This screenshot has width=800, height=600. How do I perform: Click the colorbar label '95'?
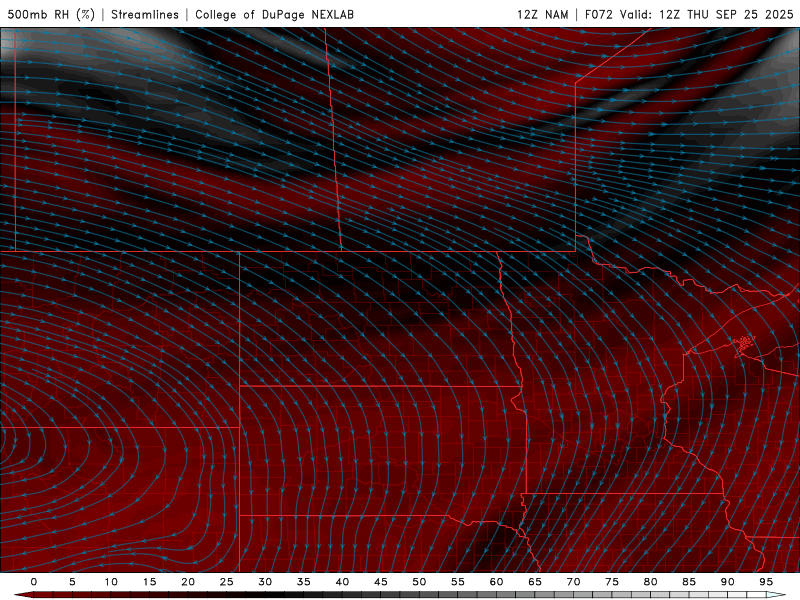(x=766, y=582)
